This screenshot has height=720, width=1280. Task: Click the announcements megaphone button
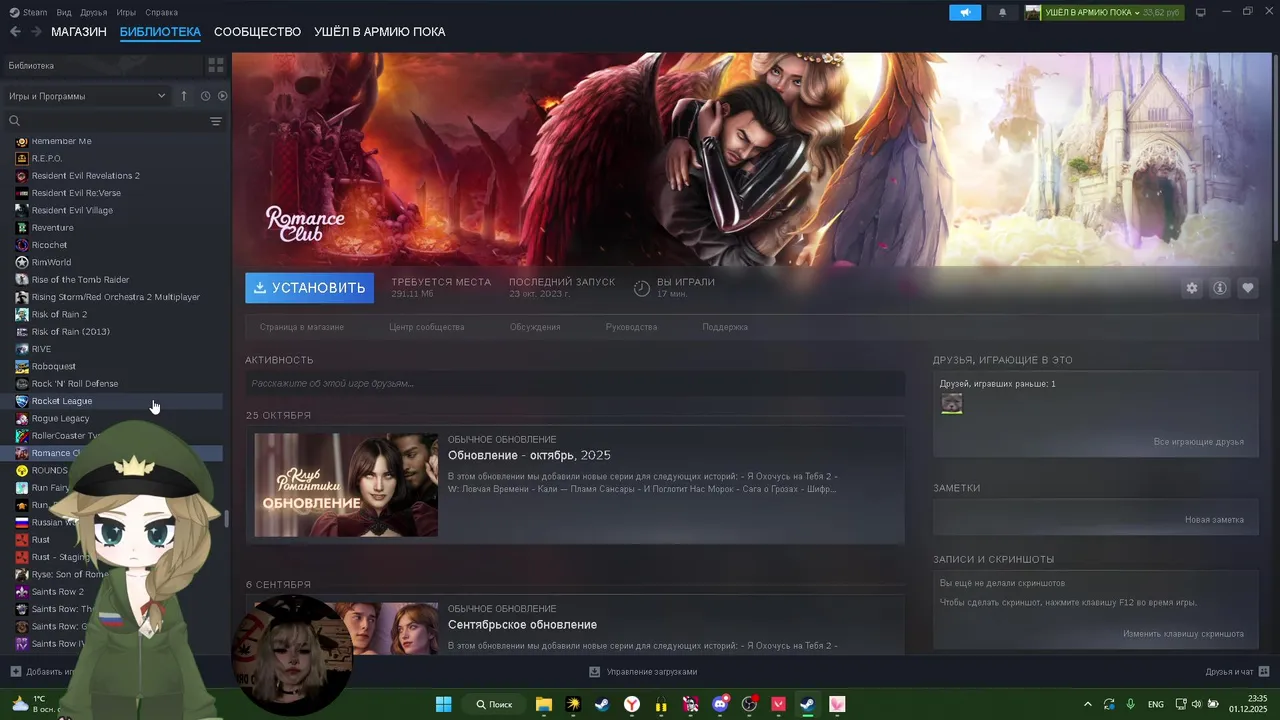pos(965,12)
